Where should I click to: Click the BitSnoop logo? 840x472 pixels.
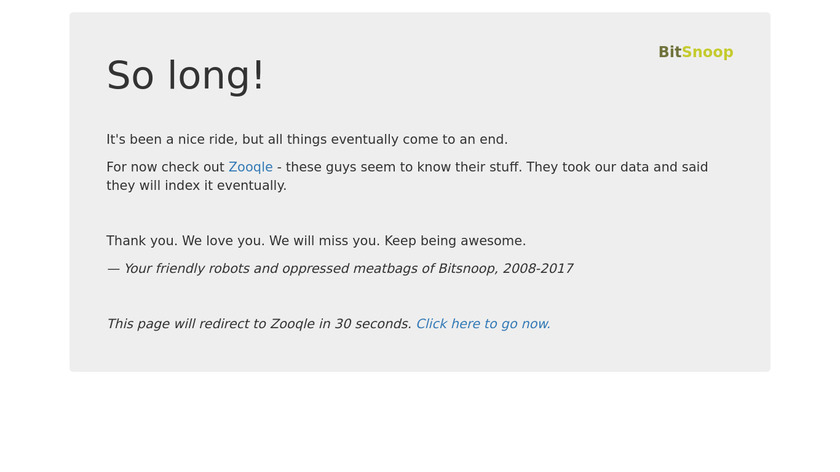695,52
